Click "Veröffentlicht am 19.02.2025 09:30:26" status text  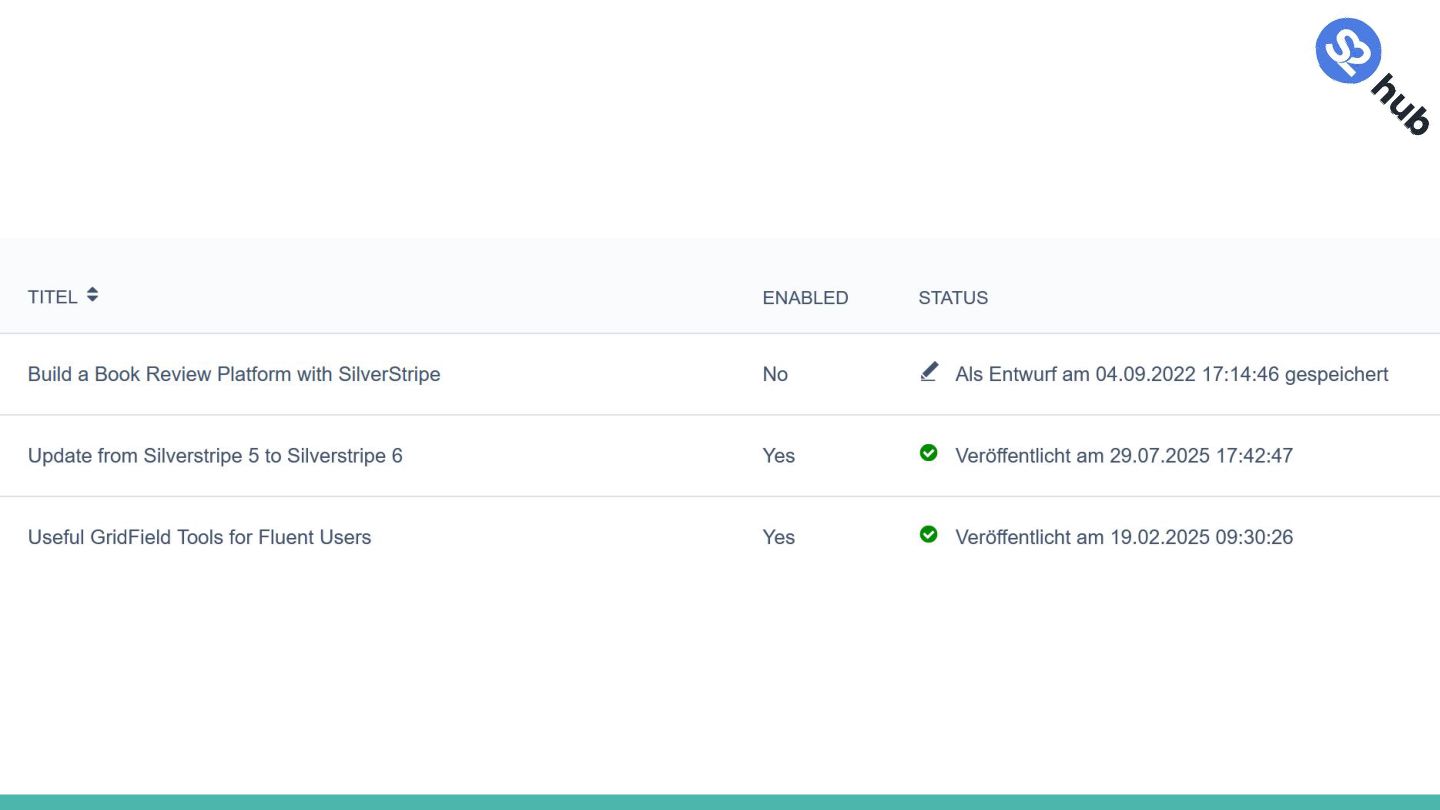1124,537
